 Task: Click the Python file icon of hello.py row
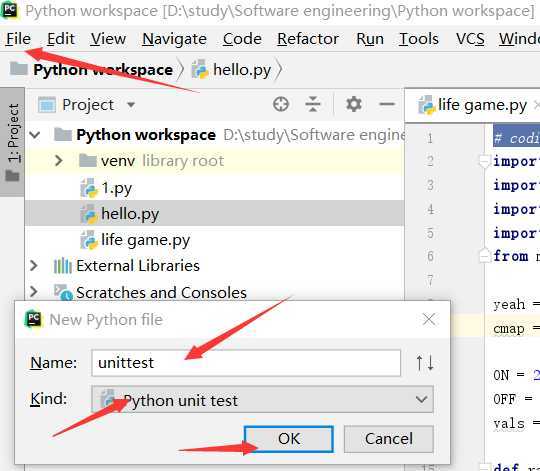(89, 214)
